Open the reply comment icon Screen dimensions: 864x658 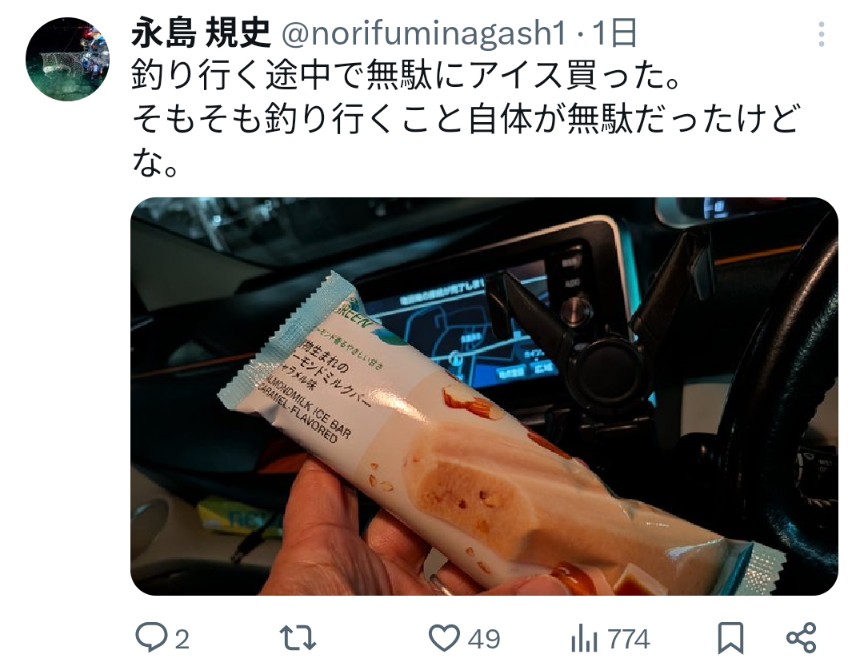[x=151, y=637]
